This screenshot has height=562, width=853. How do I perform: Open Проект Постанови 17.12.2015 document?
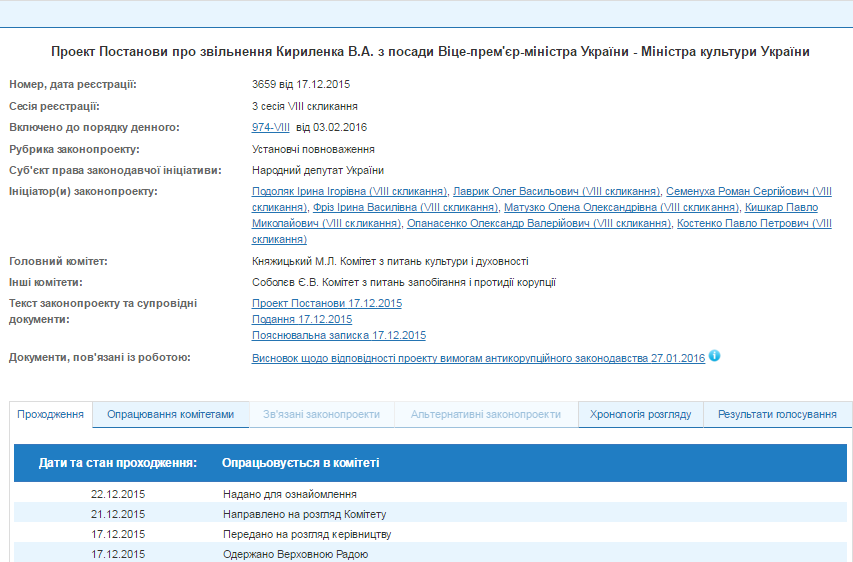(327, 303)
